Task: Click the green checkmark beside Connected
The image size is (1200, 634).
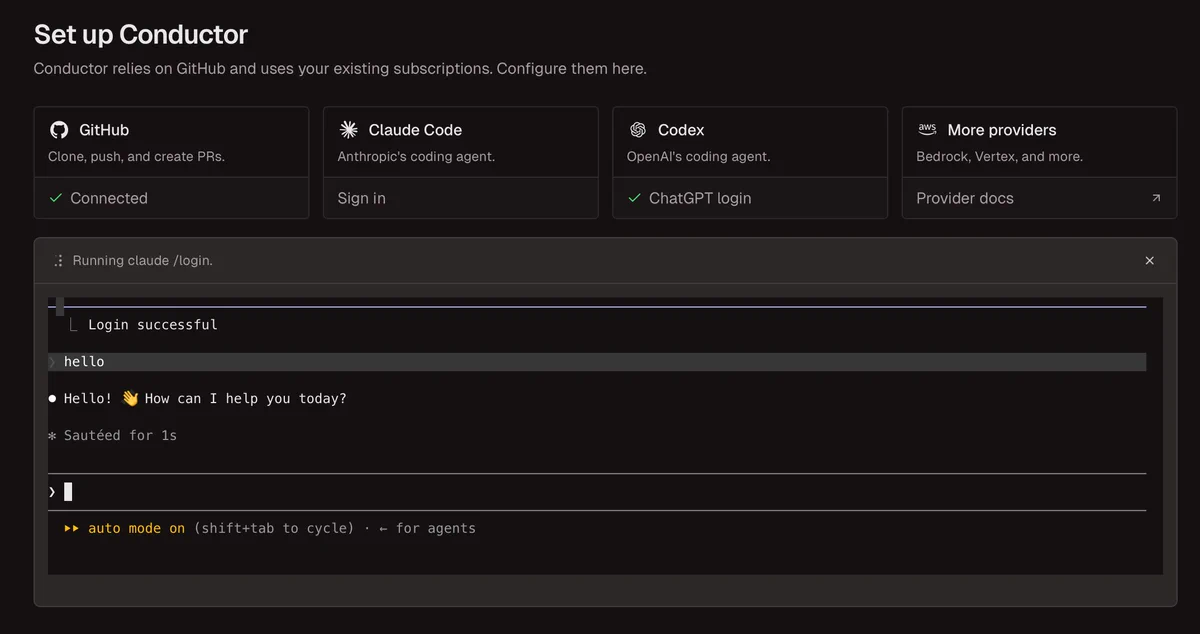Action: tap(56, 198)
